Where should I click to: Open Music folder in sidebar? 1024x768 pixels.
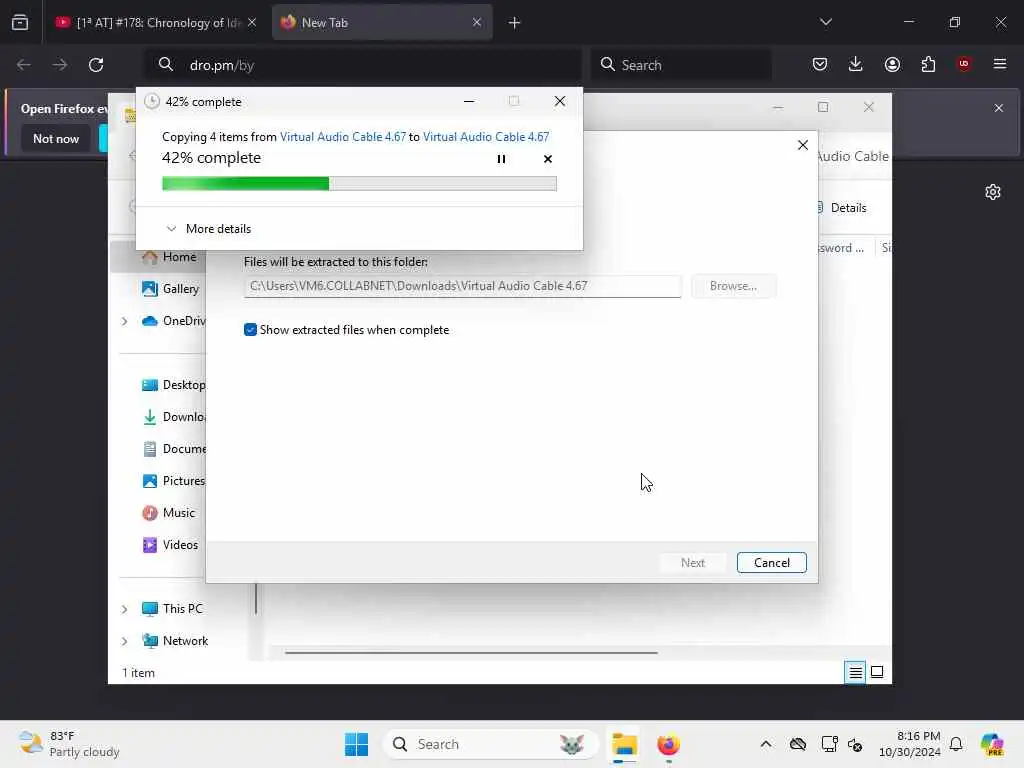(168, 513)
